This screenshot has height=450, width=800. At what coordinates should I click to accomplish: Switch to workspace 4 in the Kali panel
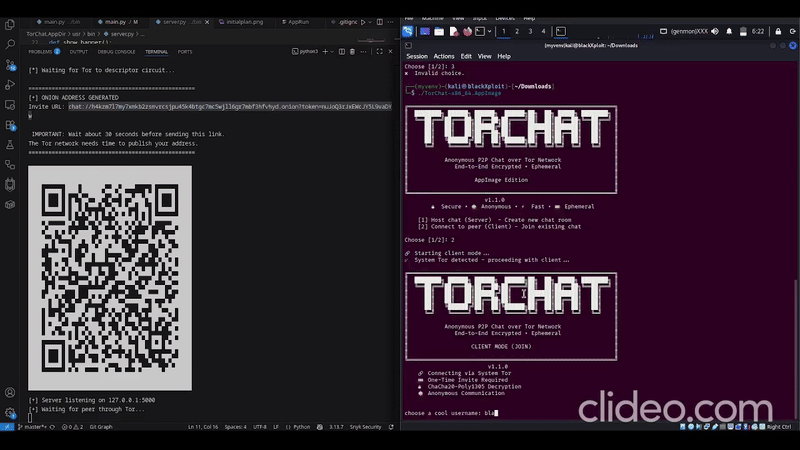(543, 32)
